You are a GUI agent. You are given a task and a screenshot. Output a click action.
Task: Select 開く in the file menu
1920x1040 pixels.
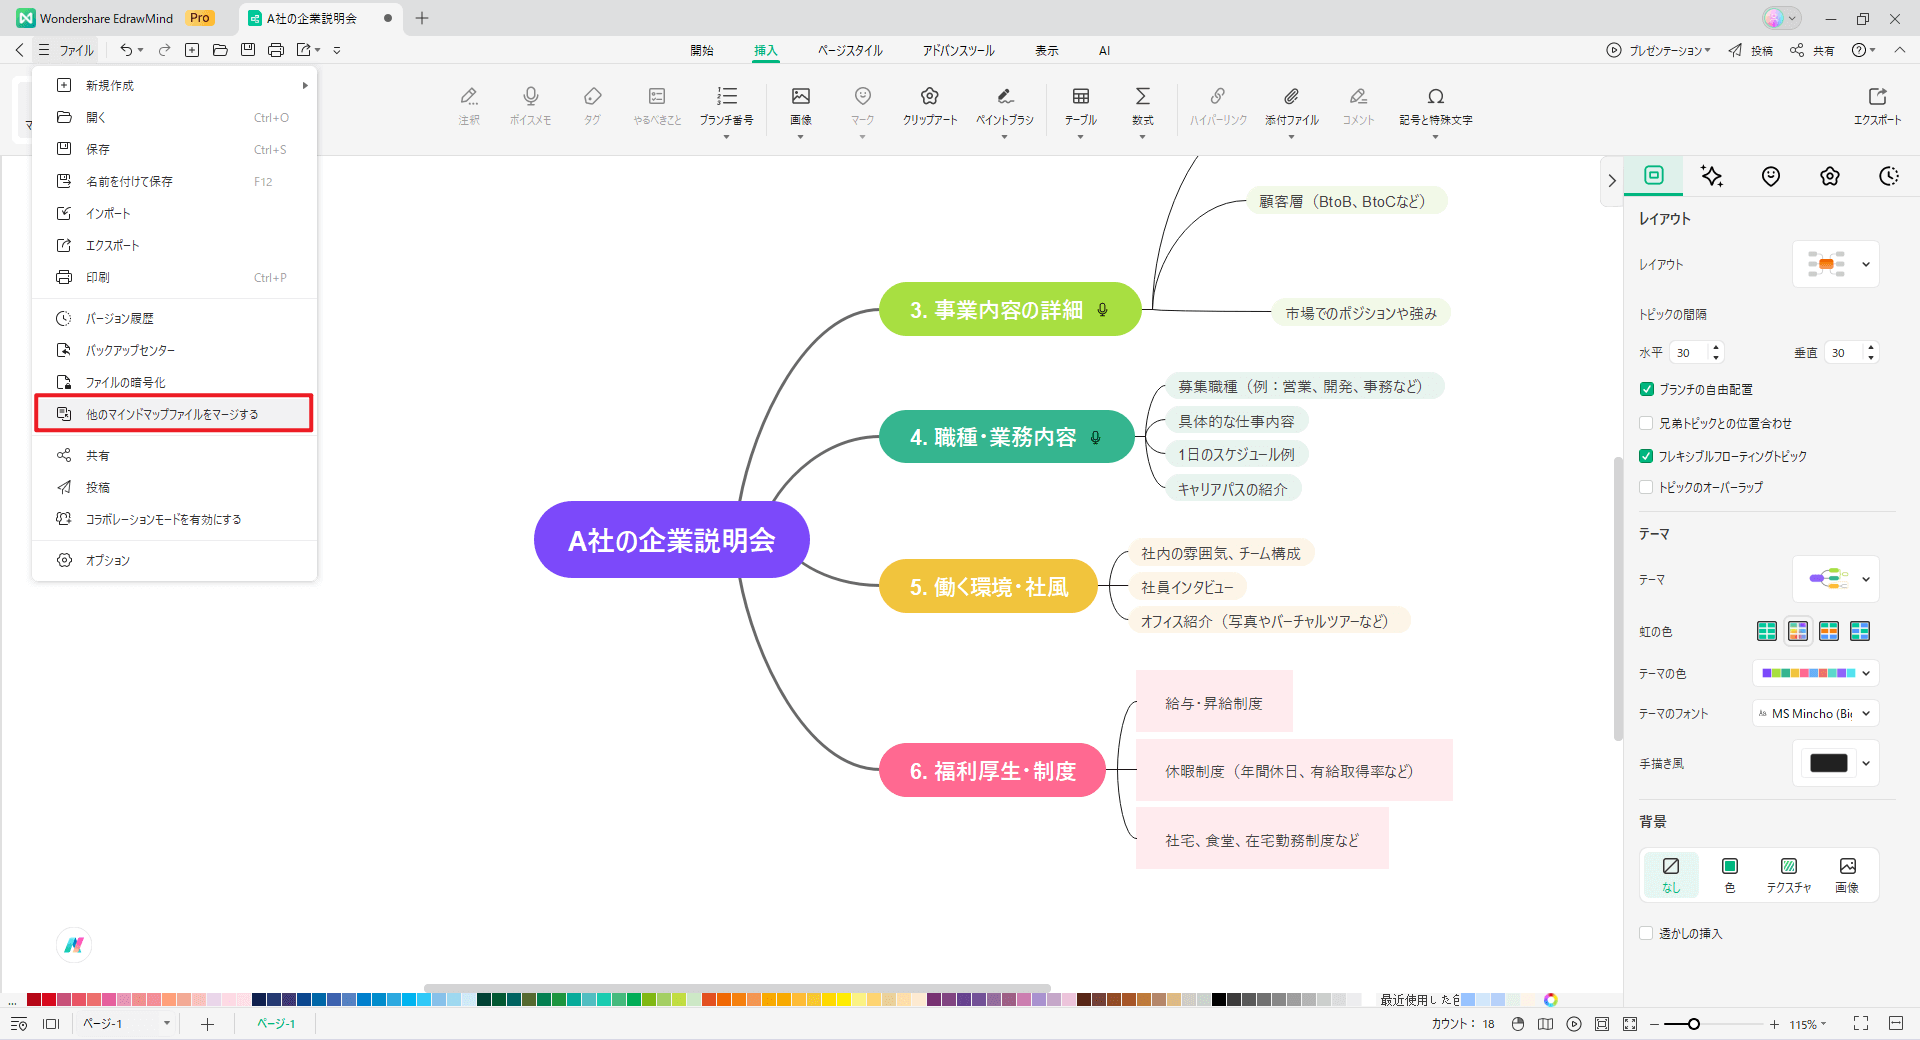(174, 118)
